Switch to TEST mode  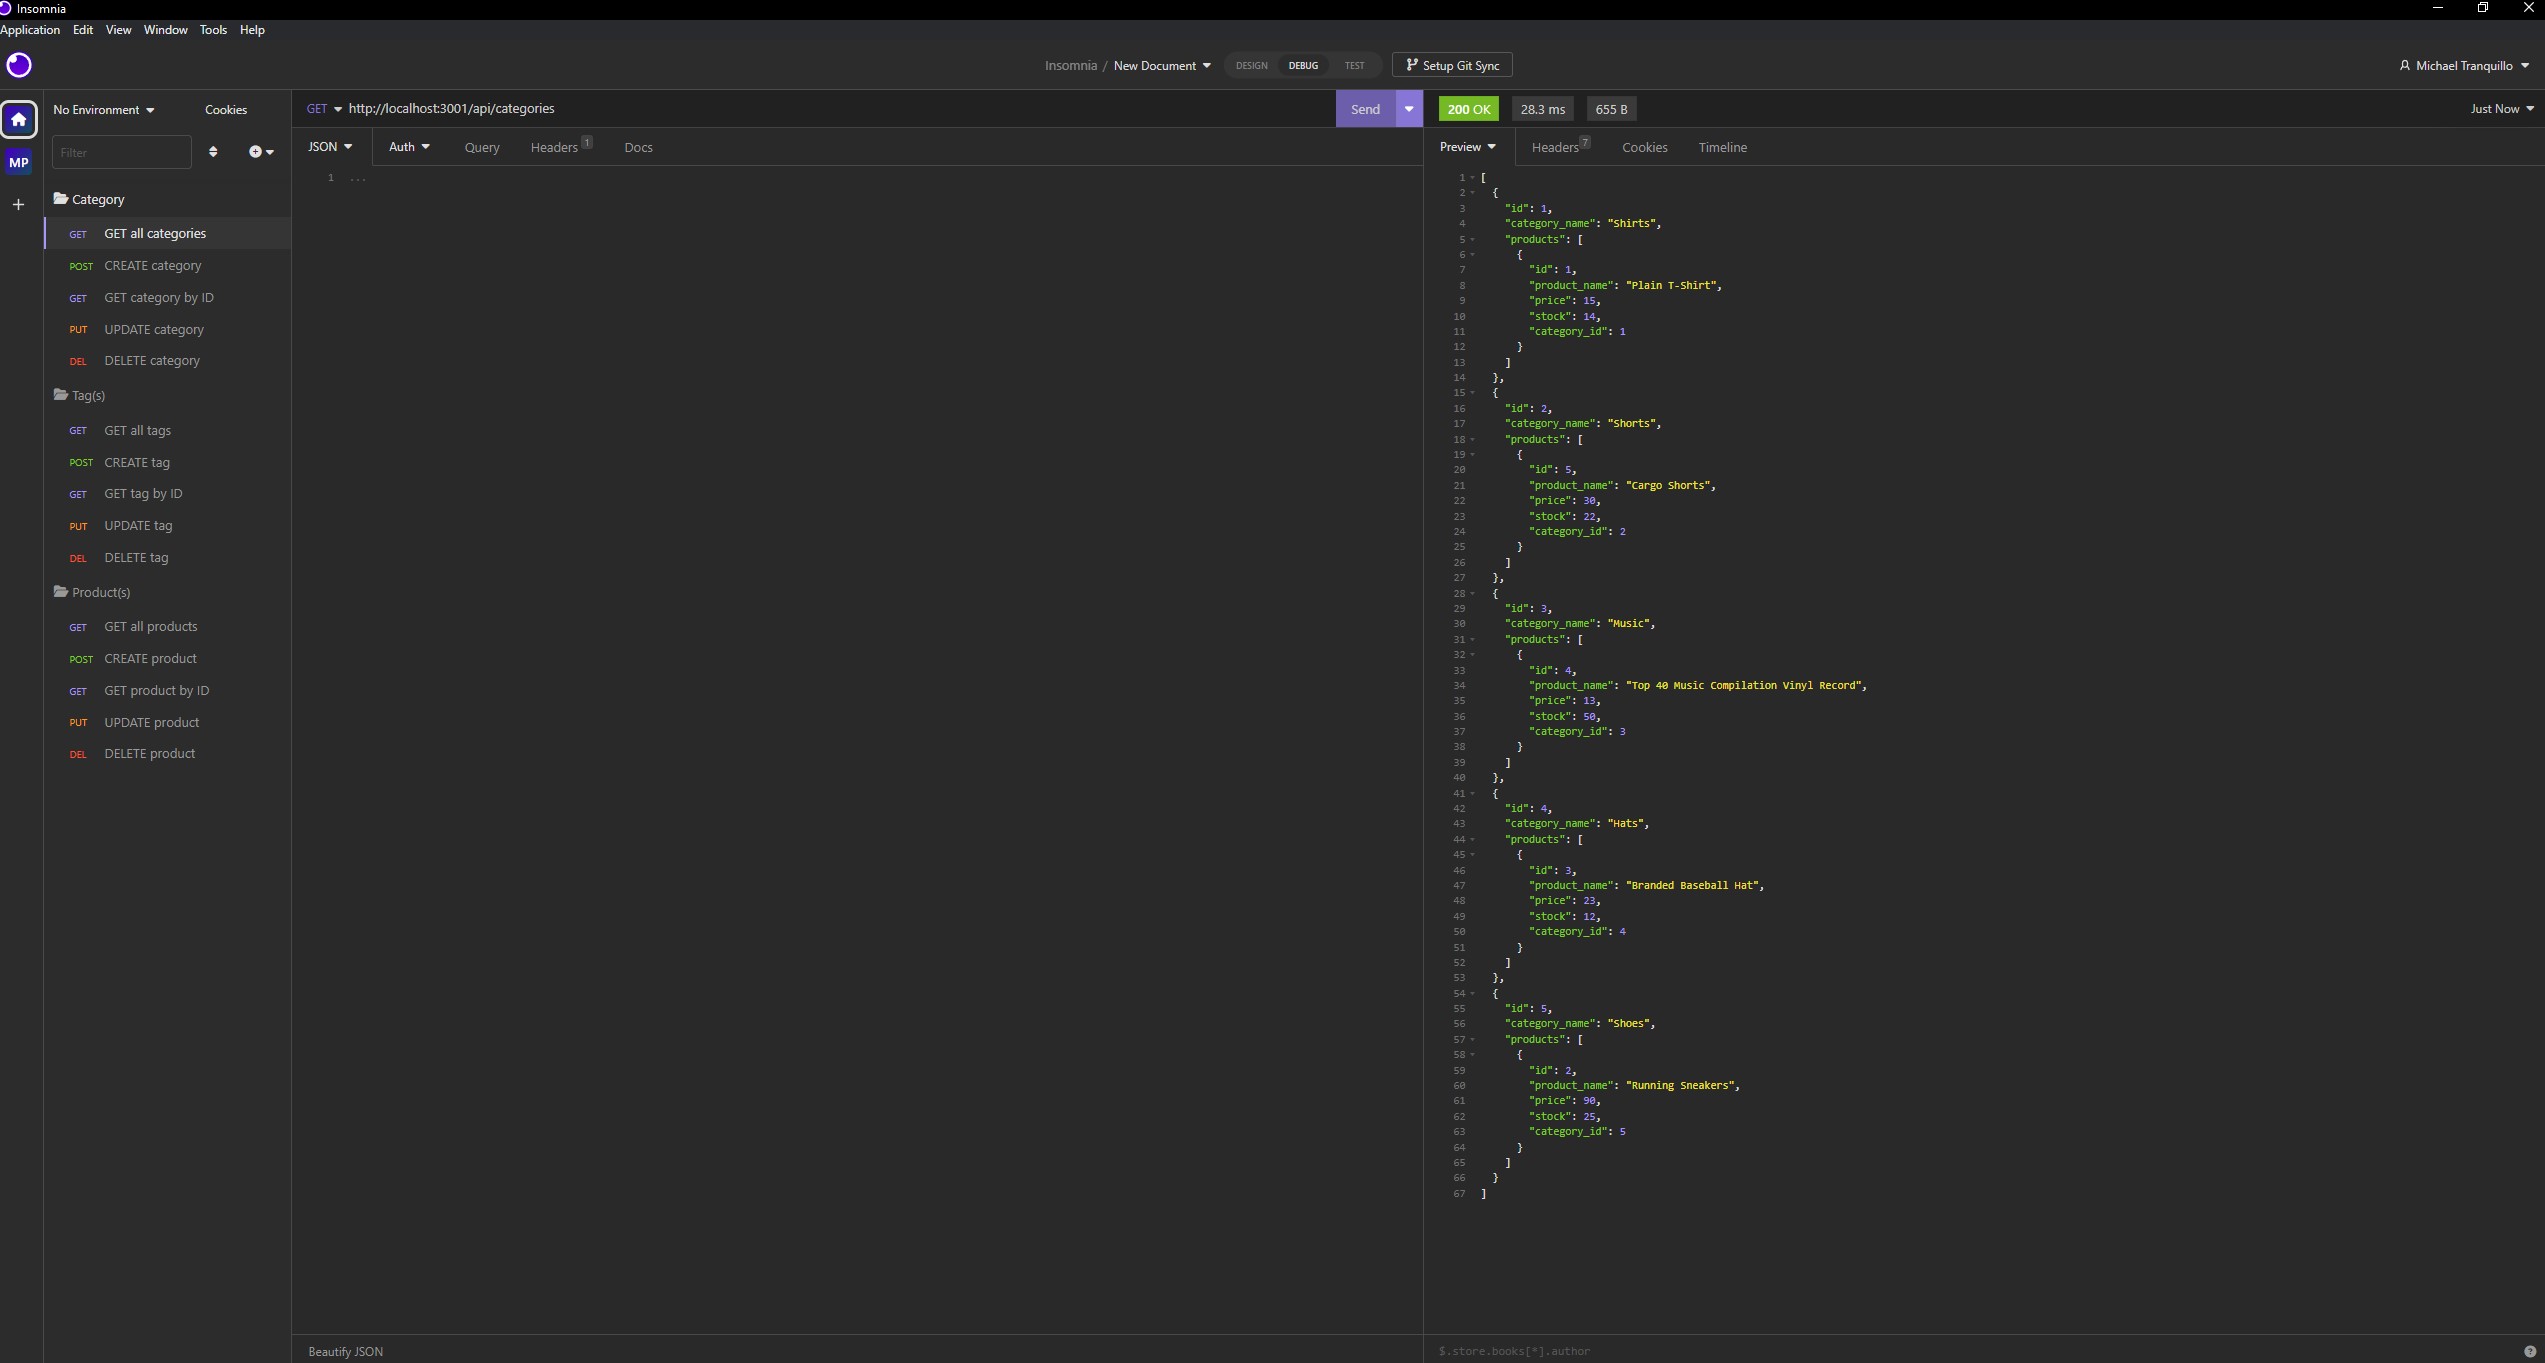click(1354, 65)
